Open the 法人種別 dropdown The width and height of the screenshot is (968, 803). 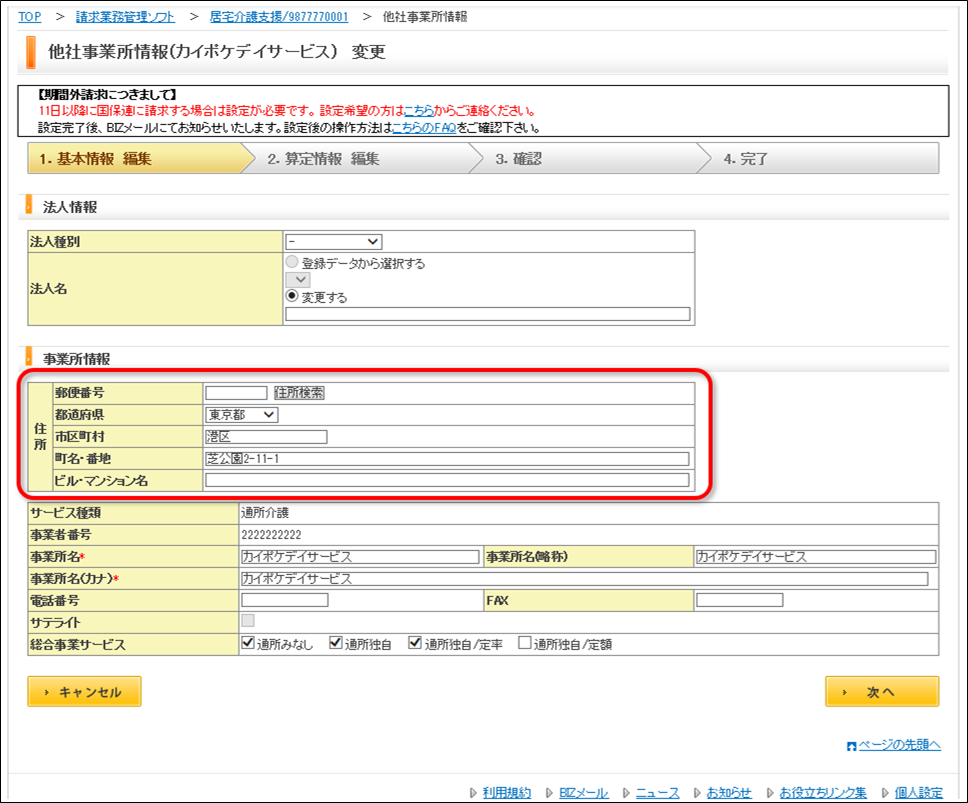[x=333, y=242]
